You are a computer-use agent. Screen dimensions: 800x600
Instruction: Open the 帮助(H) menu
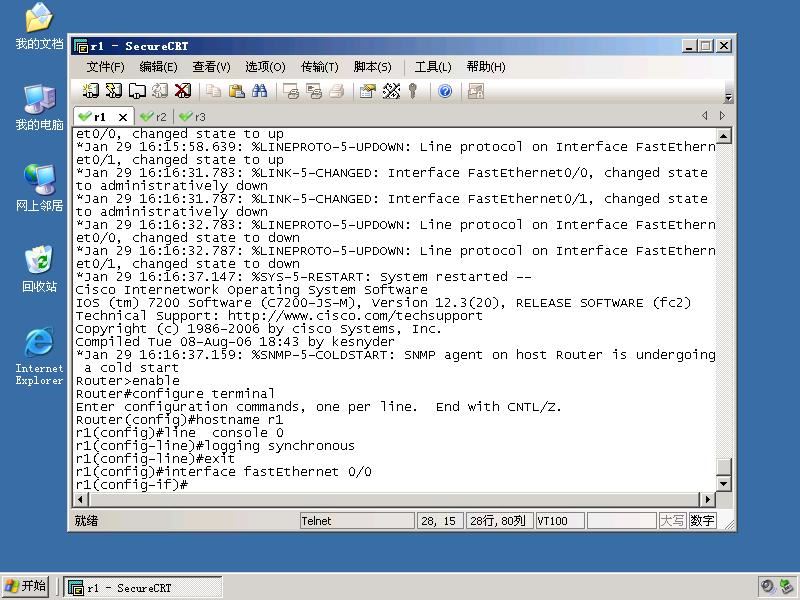pos(486,67)
